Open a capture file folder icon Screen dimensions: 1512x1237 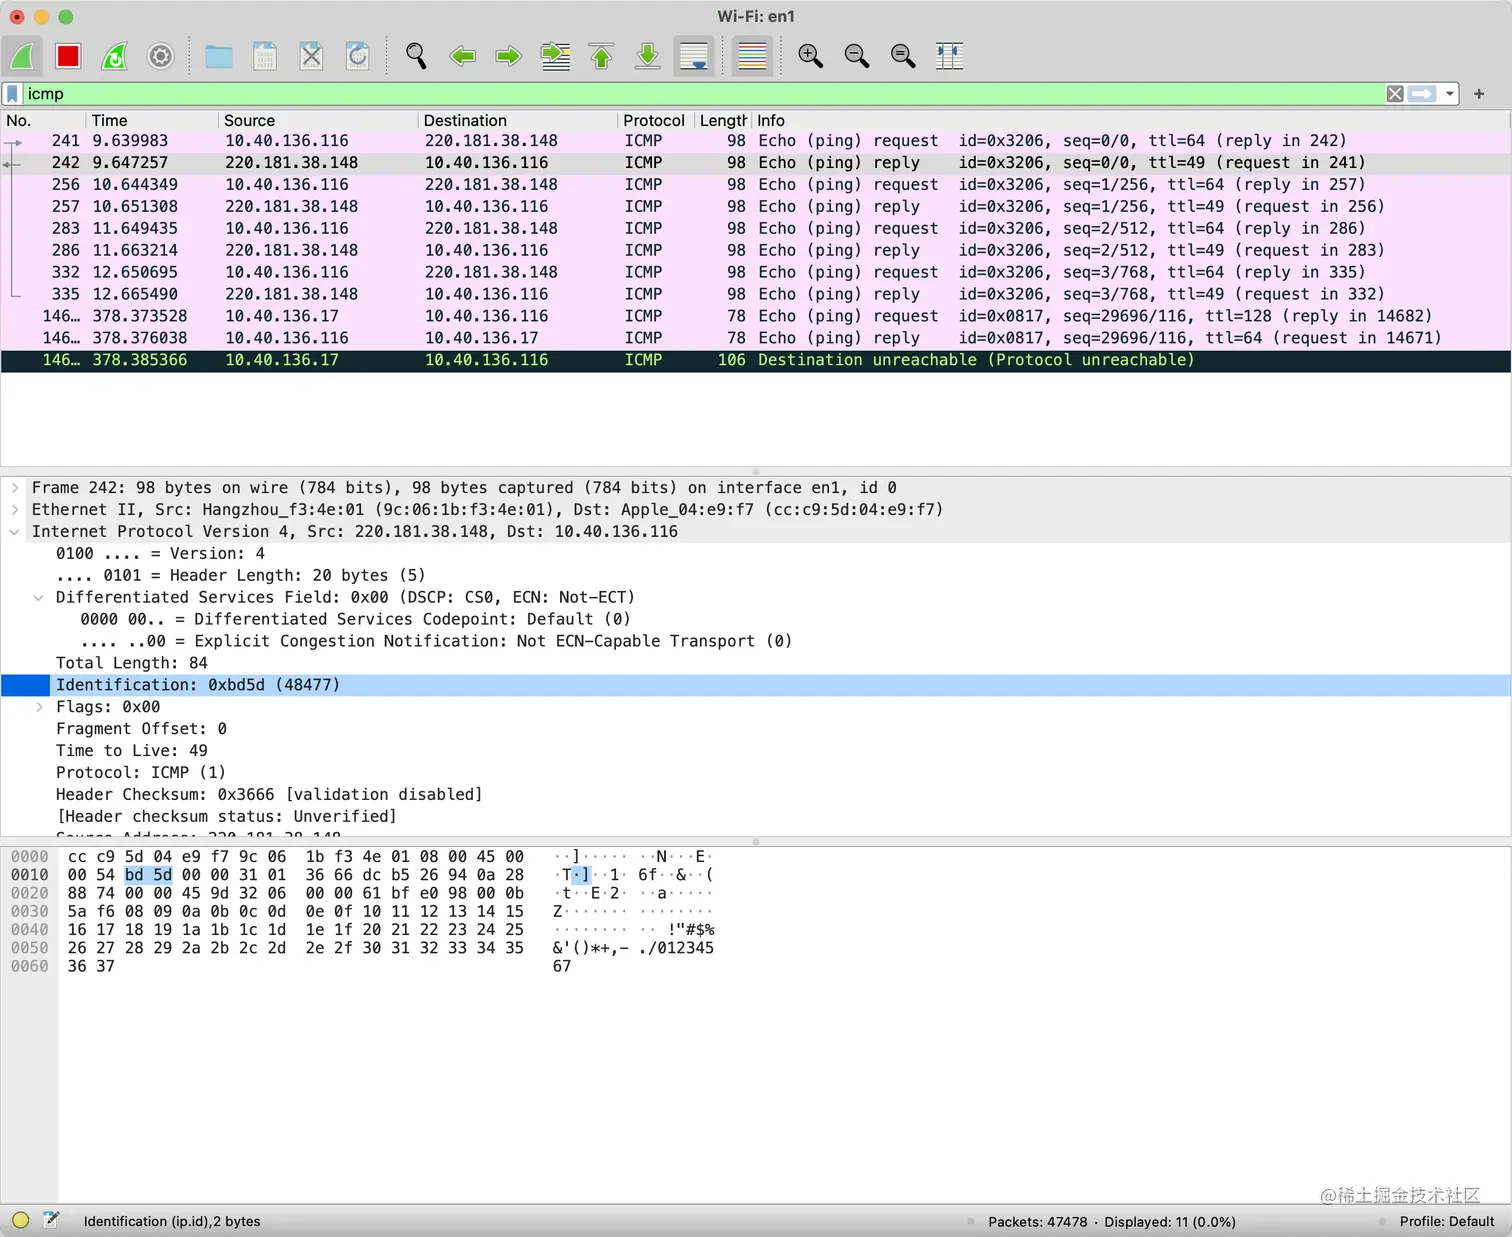[219, 56]
